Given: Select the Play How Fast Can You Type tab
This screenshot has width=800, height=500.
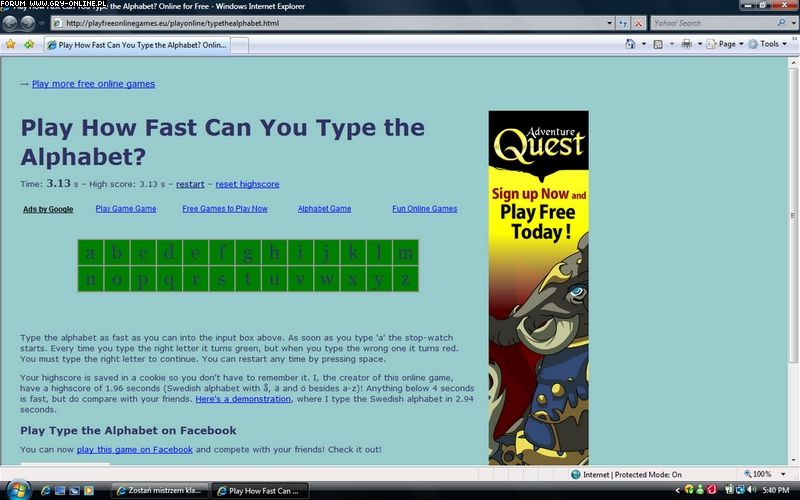Looking at the screenshot, I should point(138,45).
